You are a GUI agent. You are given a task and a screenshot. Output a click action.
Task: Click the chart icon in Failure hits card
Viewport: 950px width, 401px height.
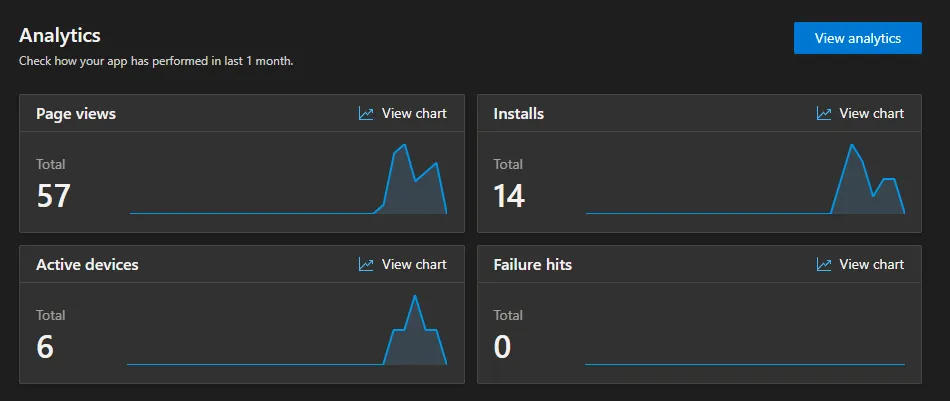tap(824, 265)
